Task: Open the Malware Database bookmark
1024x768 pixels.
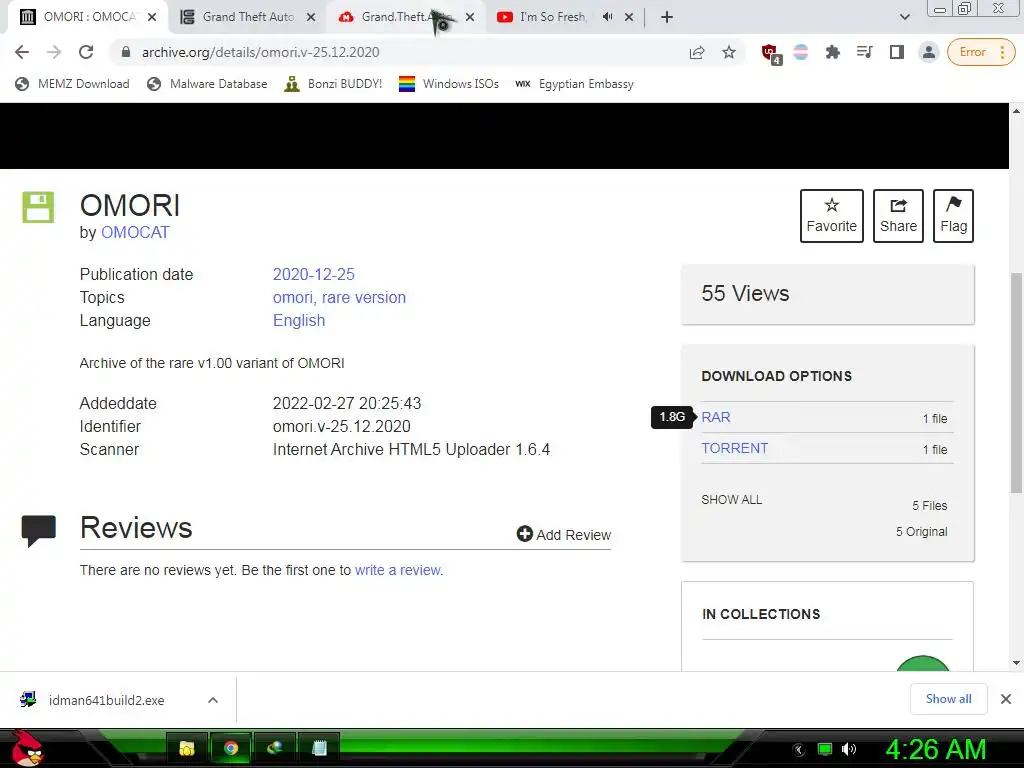Action: (x=208, y=84)
